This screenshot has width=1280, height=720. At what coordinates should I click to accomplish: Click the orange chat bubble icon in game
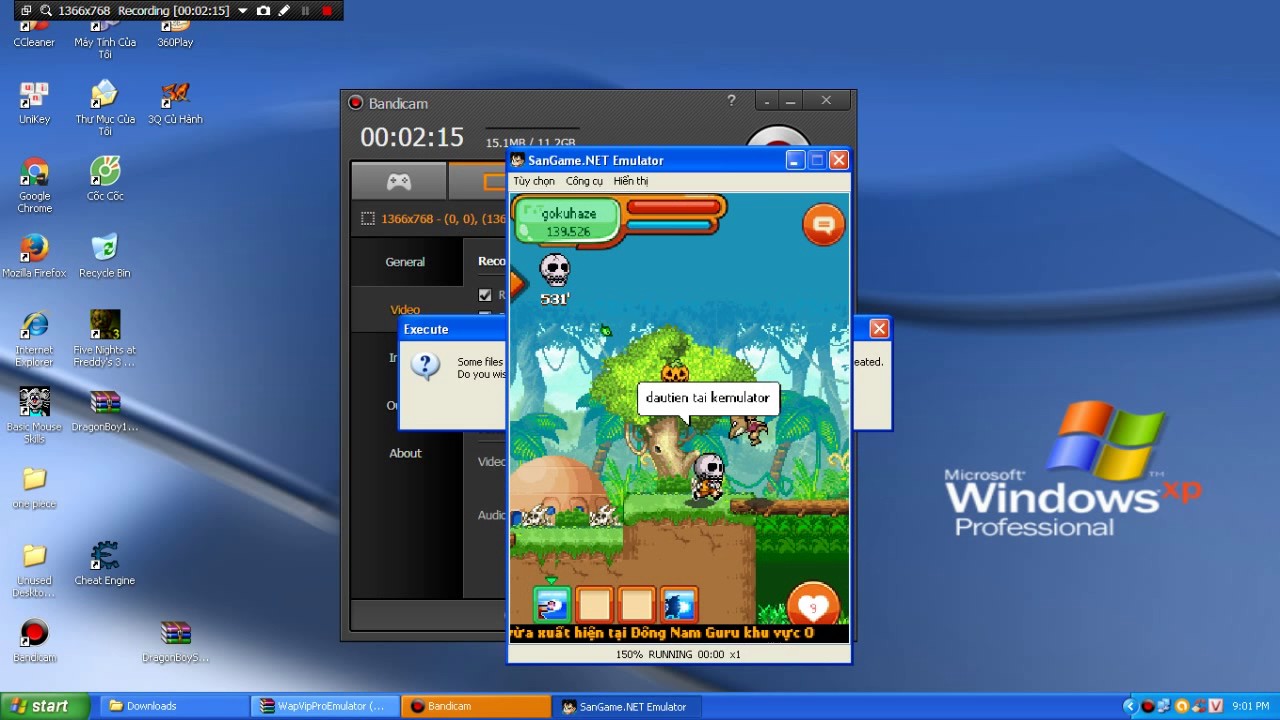click(824, 225)
